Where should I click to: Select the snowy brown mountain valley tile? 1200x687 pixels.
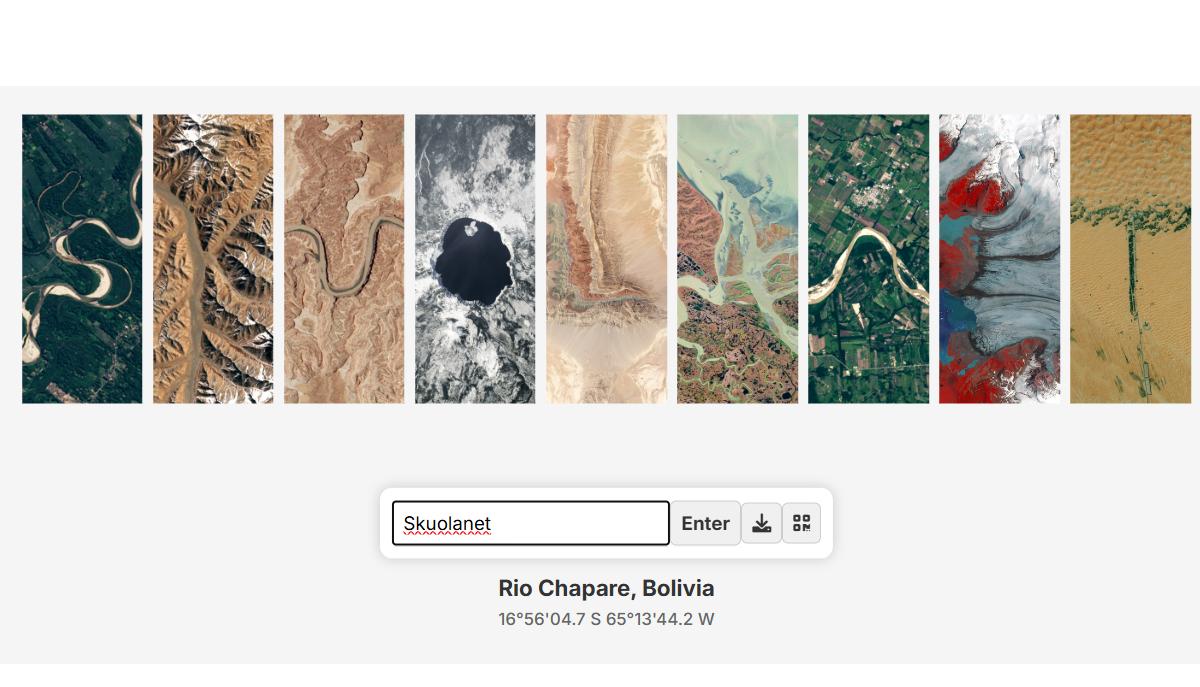213,259
